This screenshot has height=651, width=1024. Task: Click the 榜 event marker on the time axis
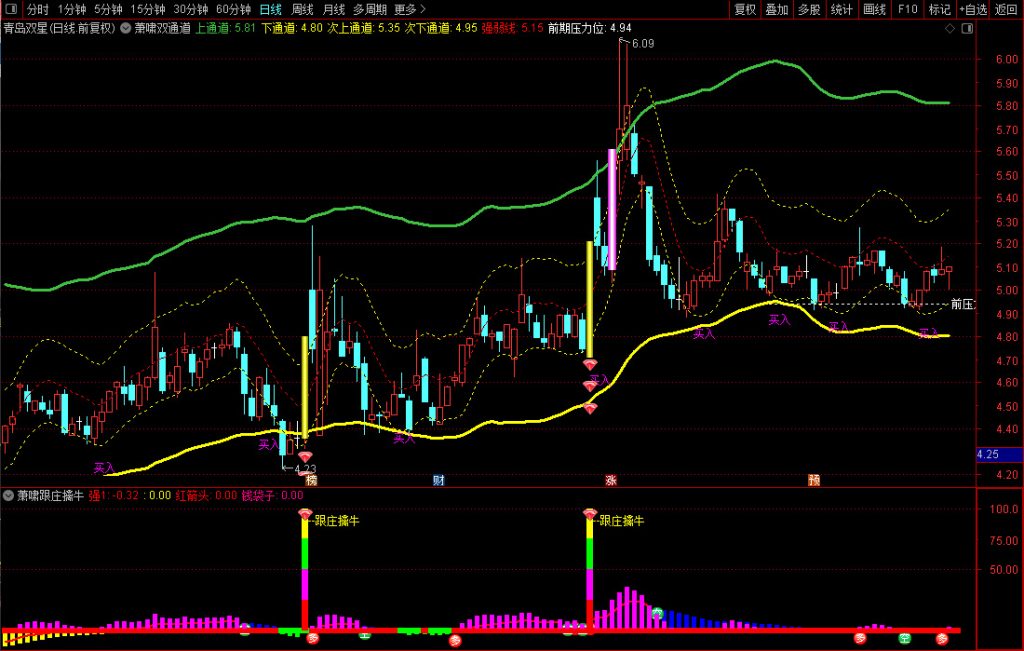pos(312,480)
